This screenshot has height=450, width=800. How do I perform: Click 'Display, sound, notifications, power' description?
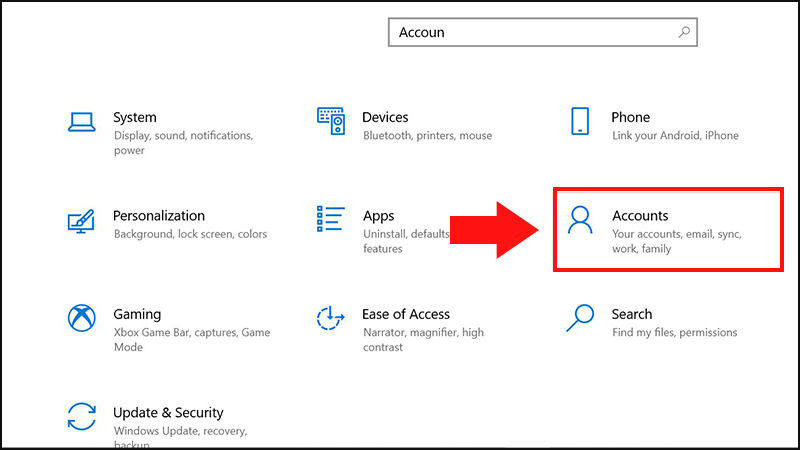(x=184, y=143)
